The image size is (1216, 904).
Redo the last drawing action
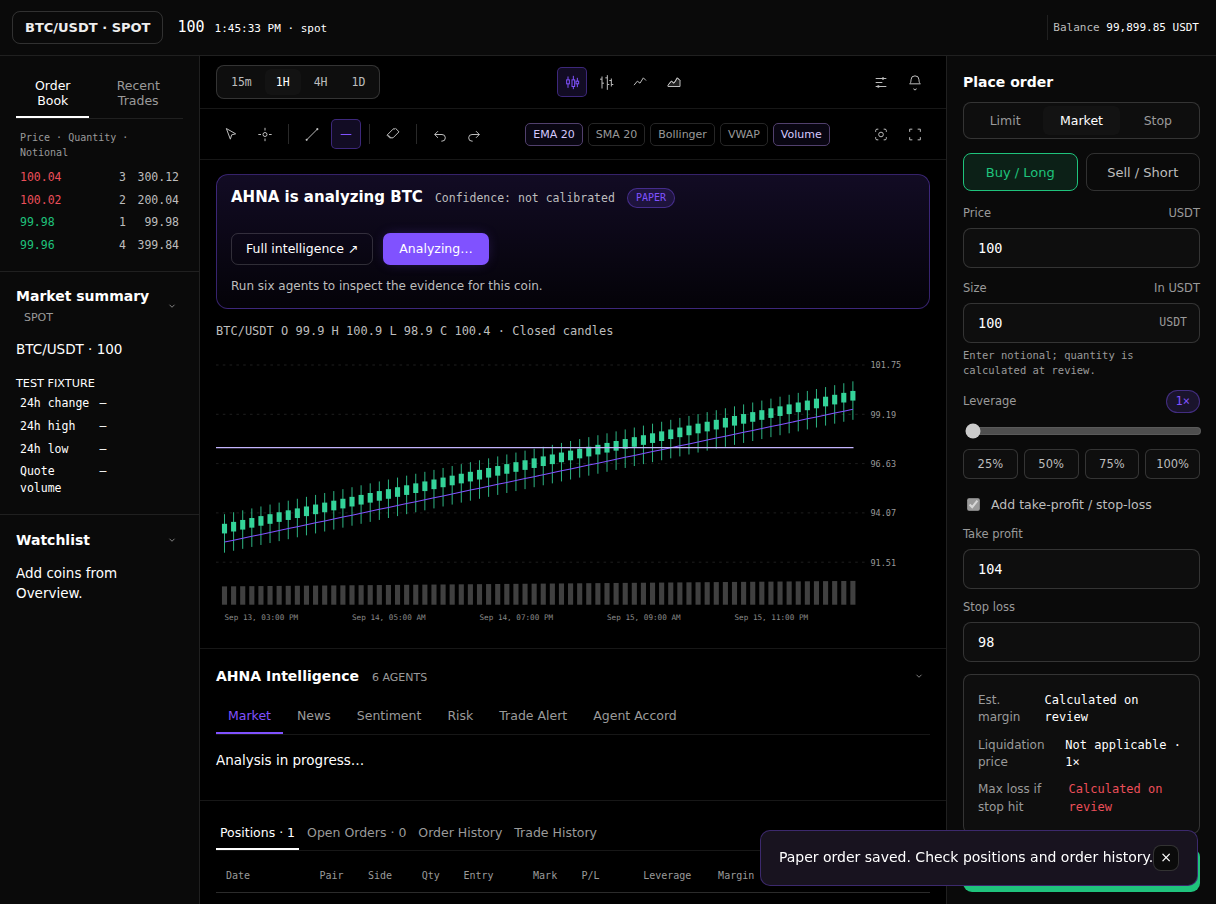pos(474,134)
